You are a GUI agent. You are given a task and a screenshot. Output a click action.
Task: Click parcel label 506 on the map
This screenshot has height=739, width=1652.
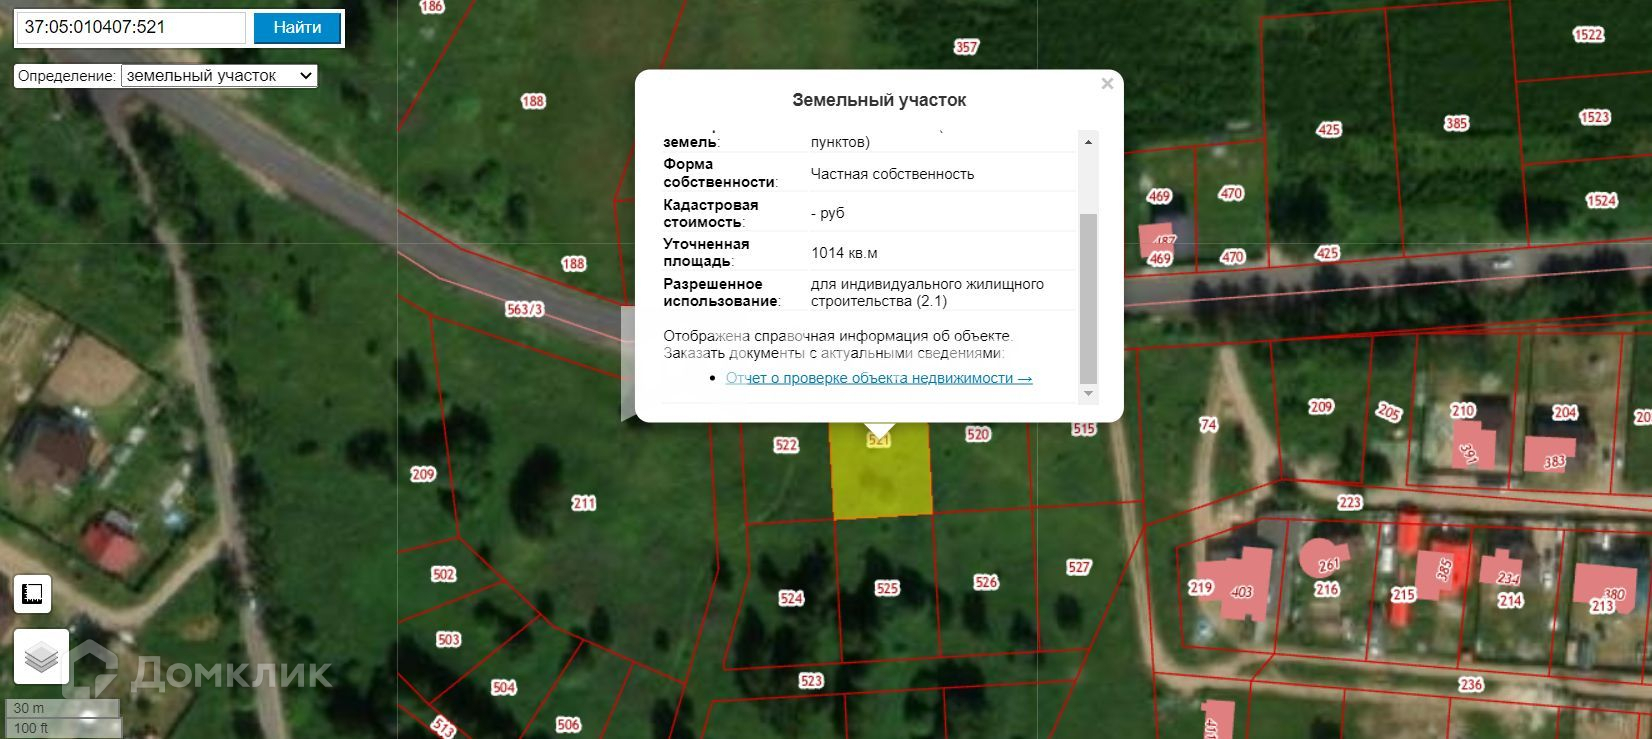click(x=568, y=724)
